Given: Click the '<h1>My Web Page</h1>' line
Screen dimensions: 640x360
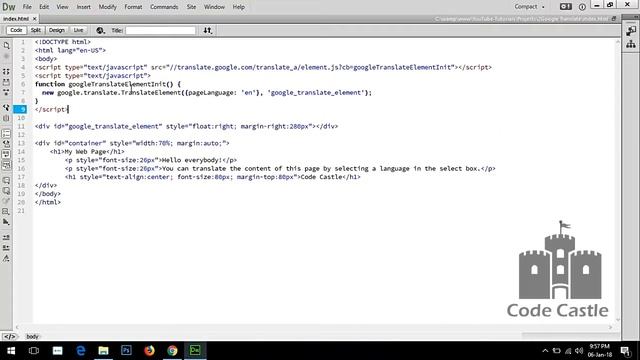Looking at the screenshot, I should [87, 152].
